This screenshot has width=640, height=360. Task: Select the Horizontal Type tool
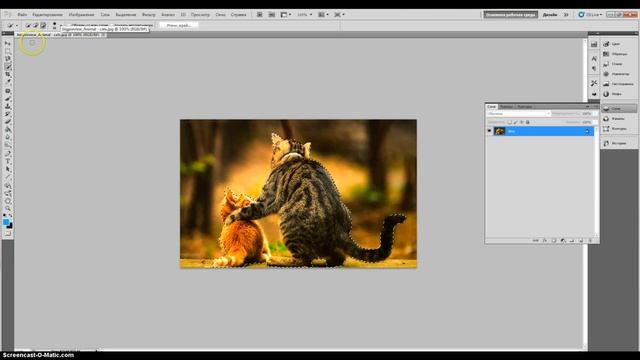[x=8, y=162]
